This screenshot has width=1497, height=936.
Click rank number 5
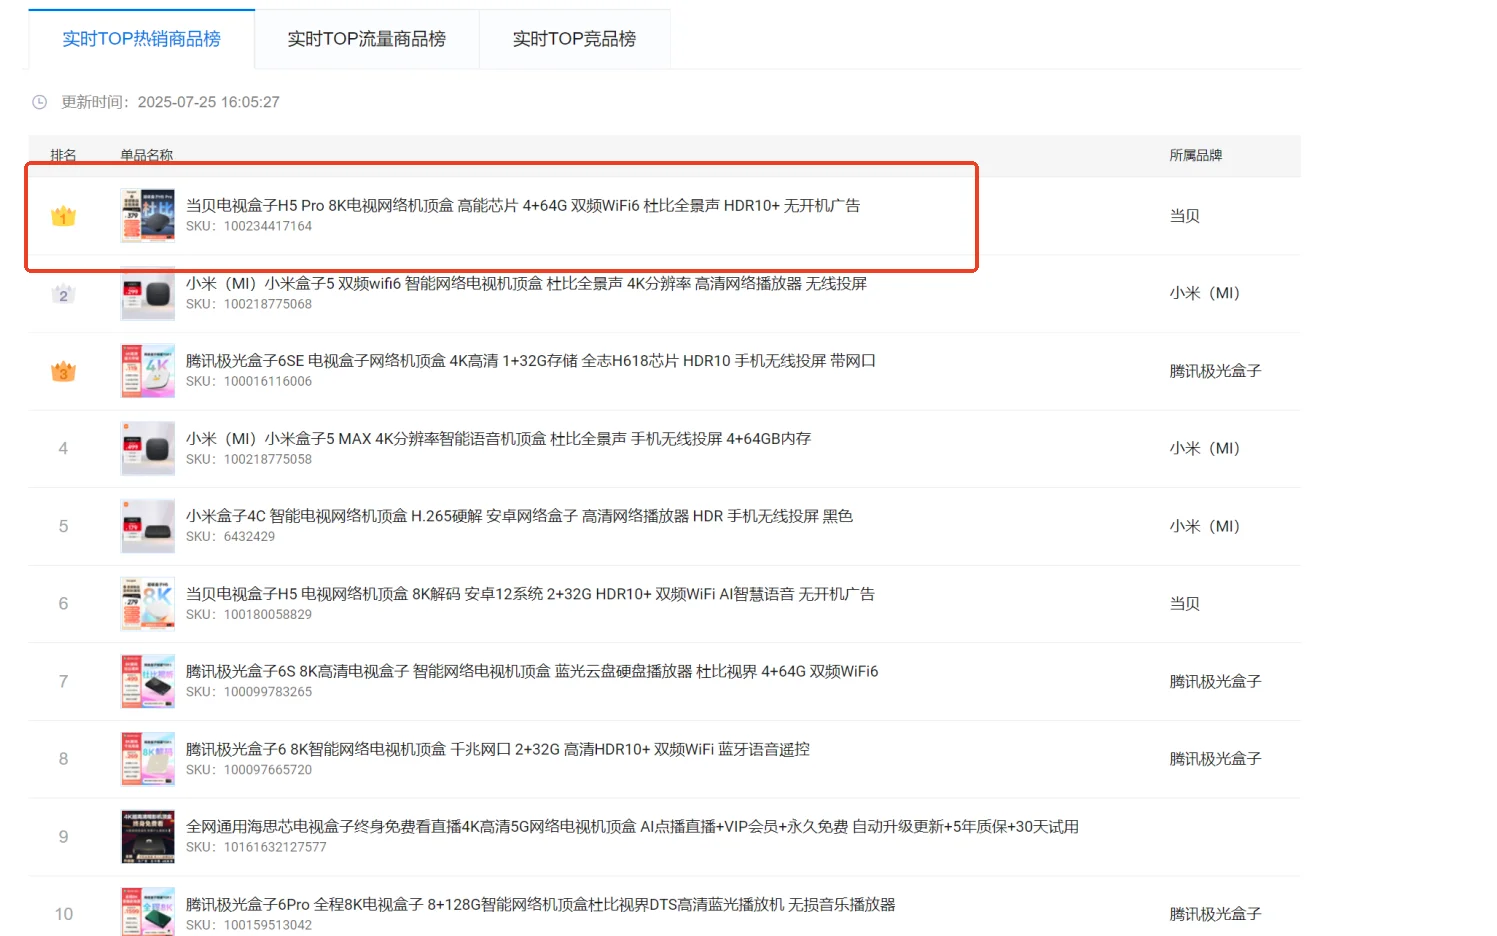pyautogui.click(x=63, y=526)
